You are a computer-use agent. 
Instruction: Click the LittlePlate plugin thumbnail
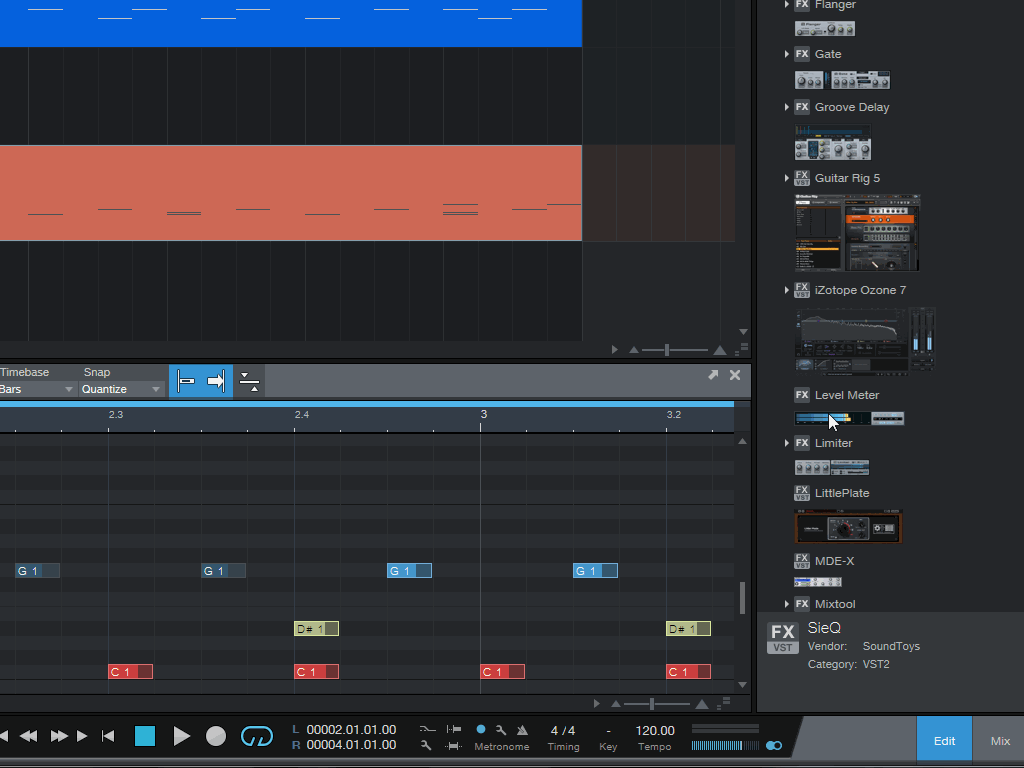coord(848,526)
